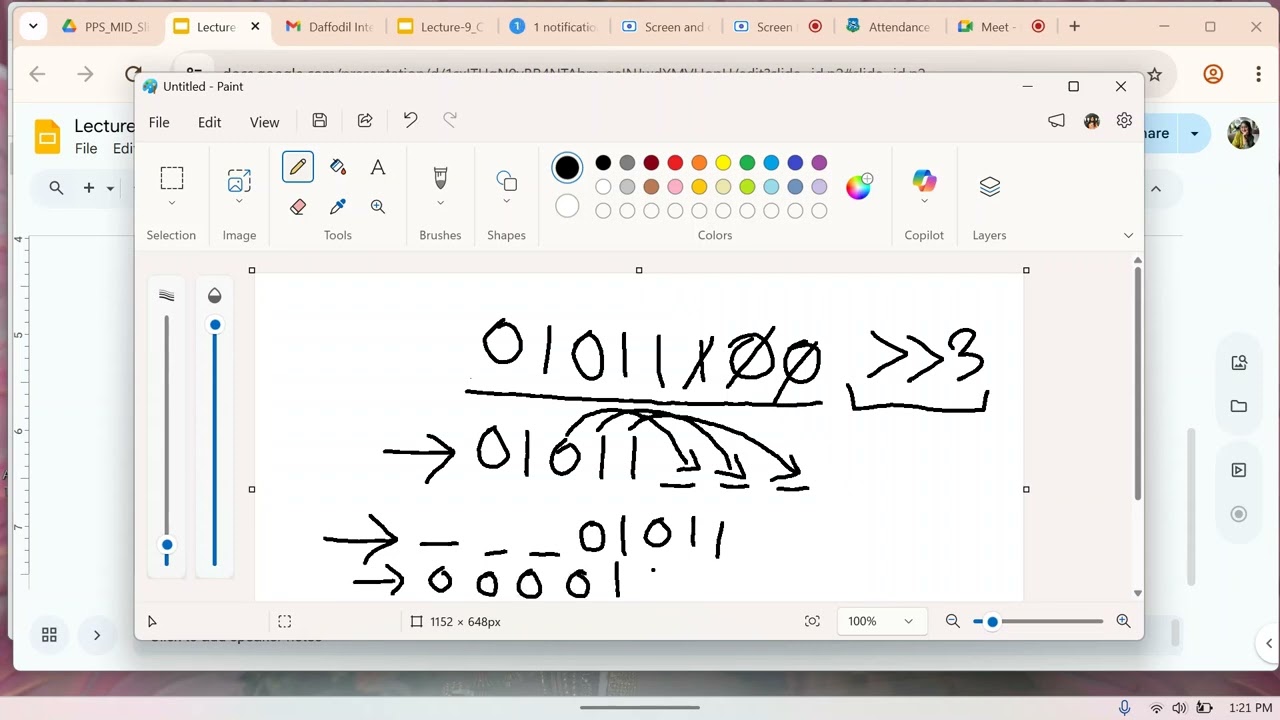Open a new Chrome tab
The image size is (1280, 720).
point(1074,27)
